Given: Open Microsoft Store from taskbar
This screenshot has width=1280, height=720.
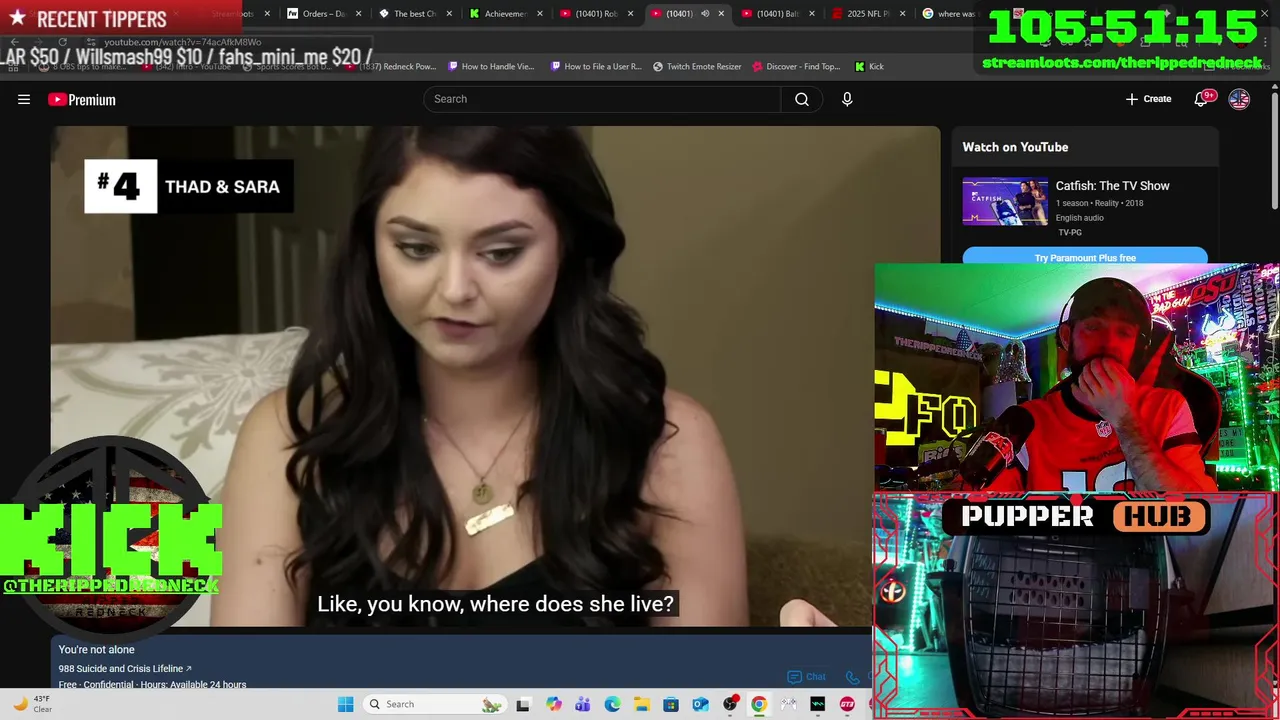Looking at the screenshot, I should [x=671, y=704].
